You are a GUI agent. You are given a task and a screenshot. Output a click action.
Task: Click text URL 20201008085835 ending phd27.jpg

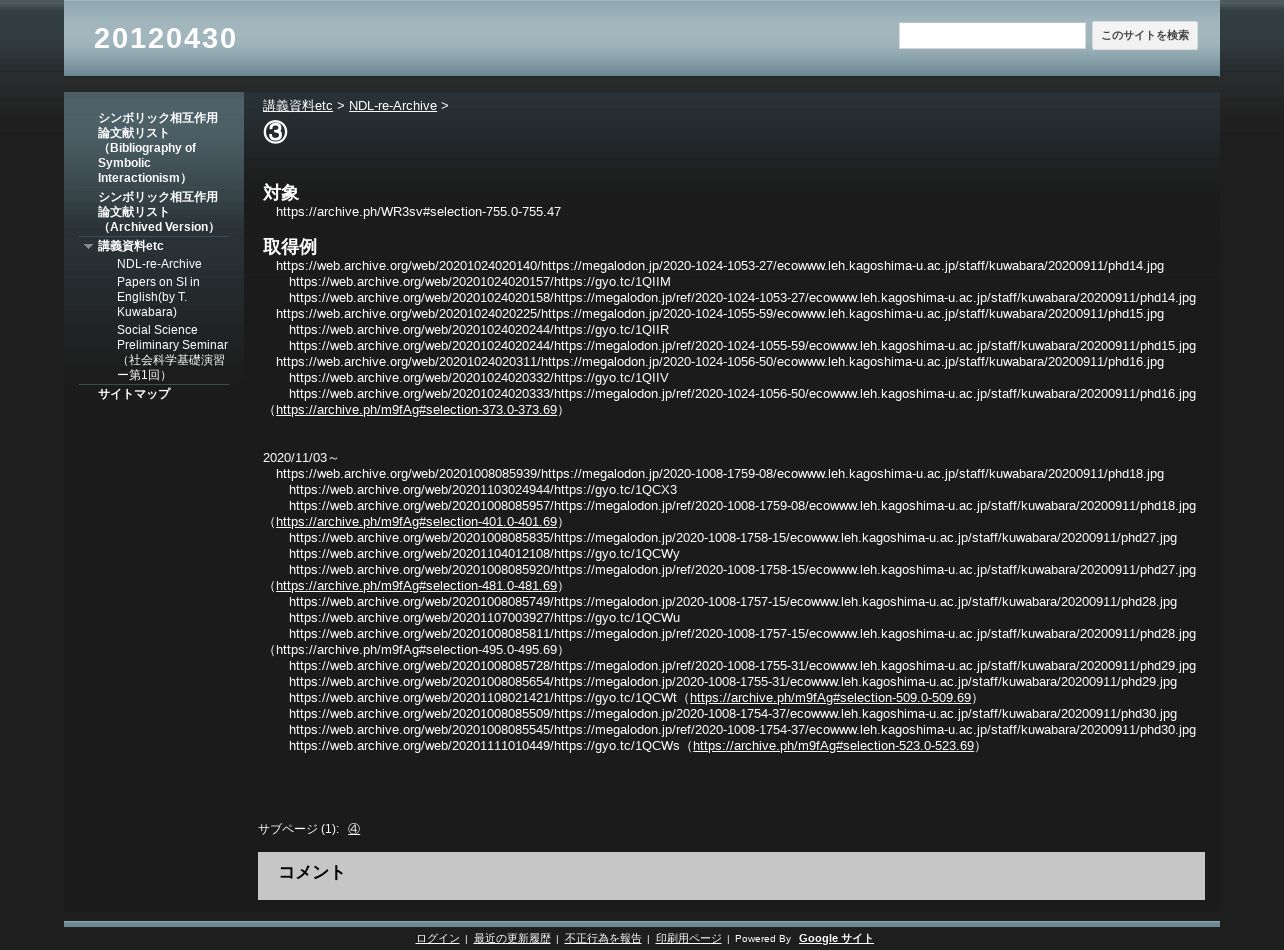[733, 538]
